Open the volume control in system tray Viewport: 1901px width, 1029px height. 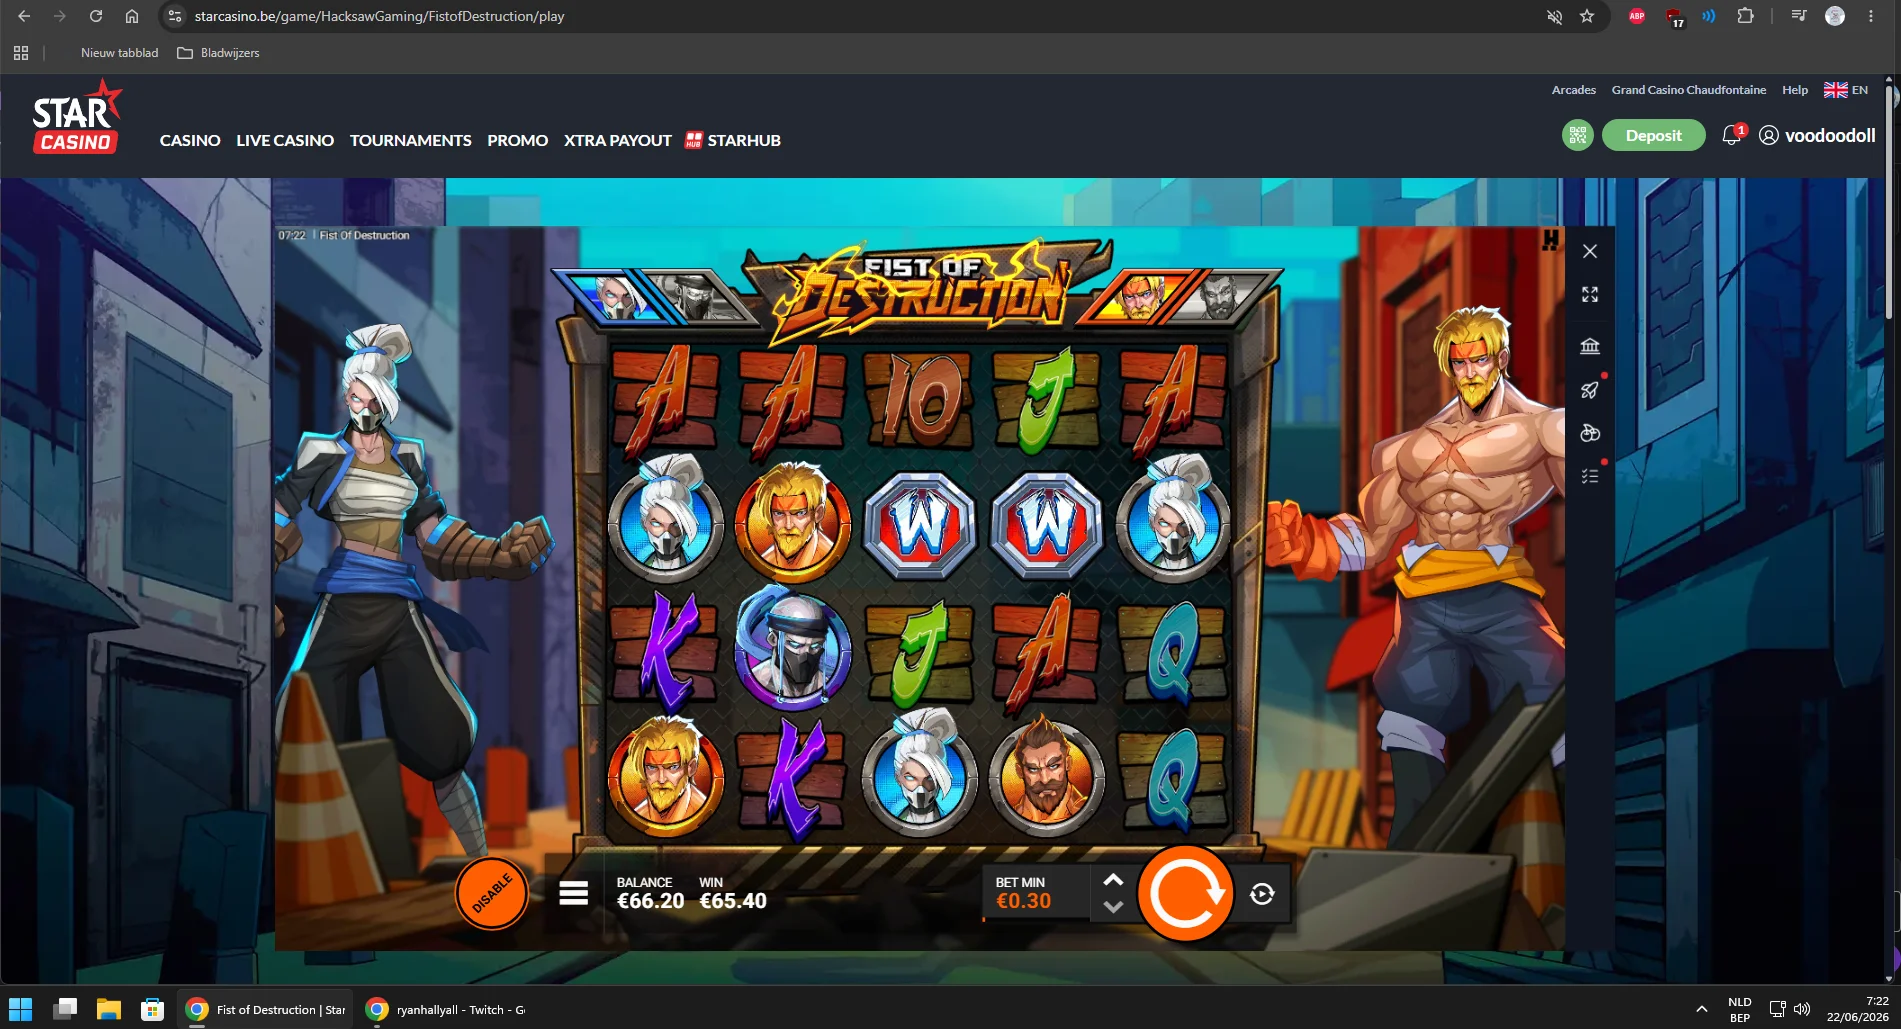1802,1009
